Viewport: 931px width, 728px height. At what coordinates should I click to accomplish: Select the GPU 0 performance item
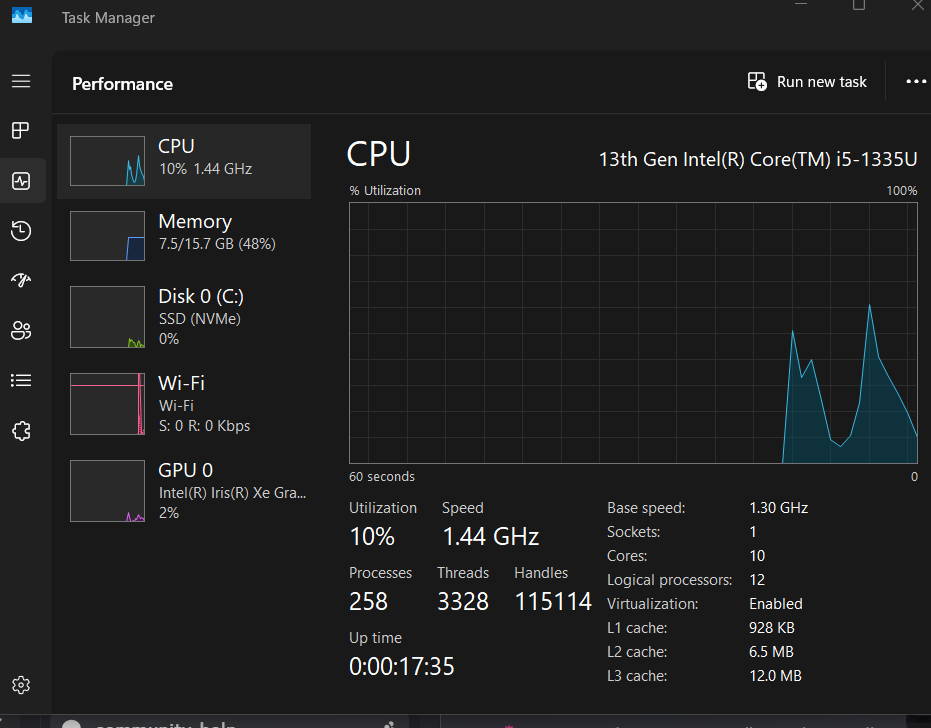(184, 491)
